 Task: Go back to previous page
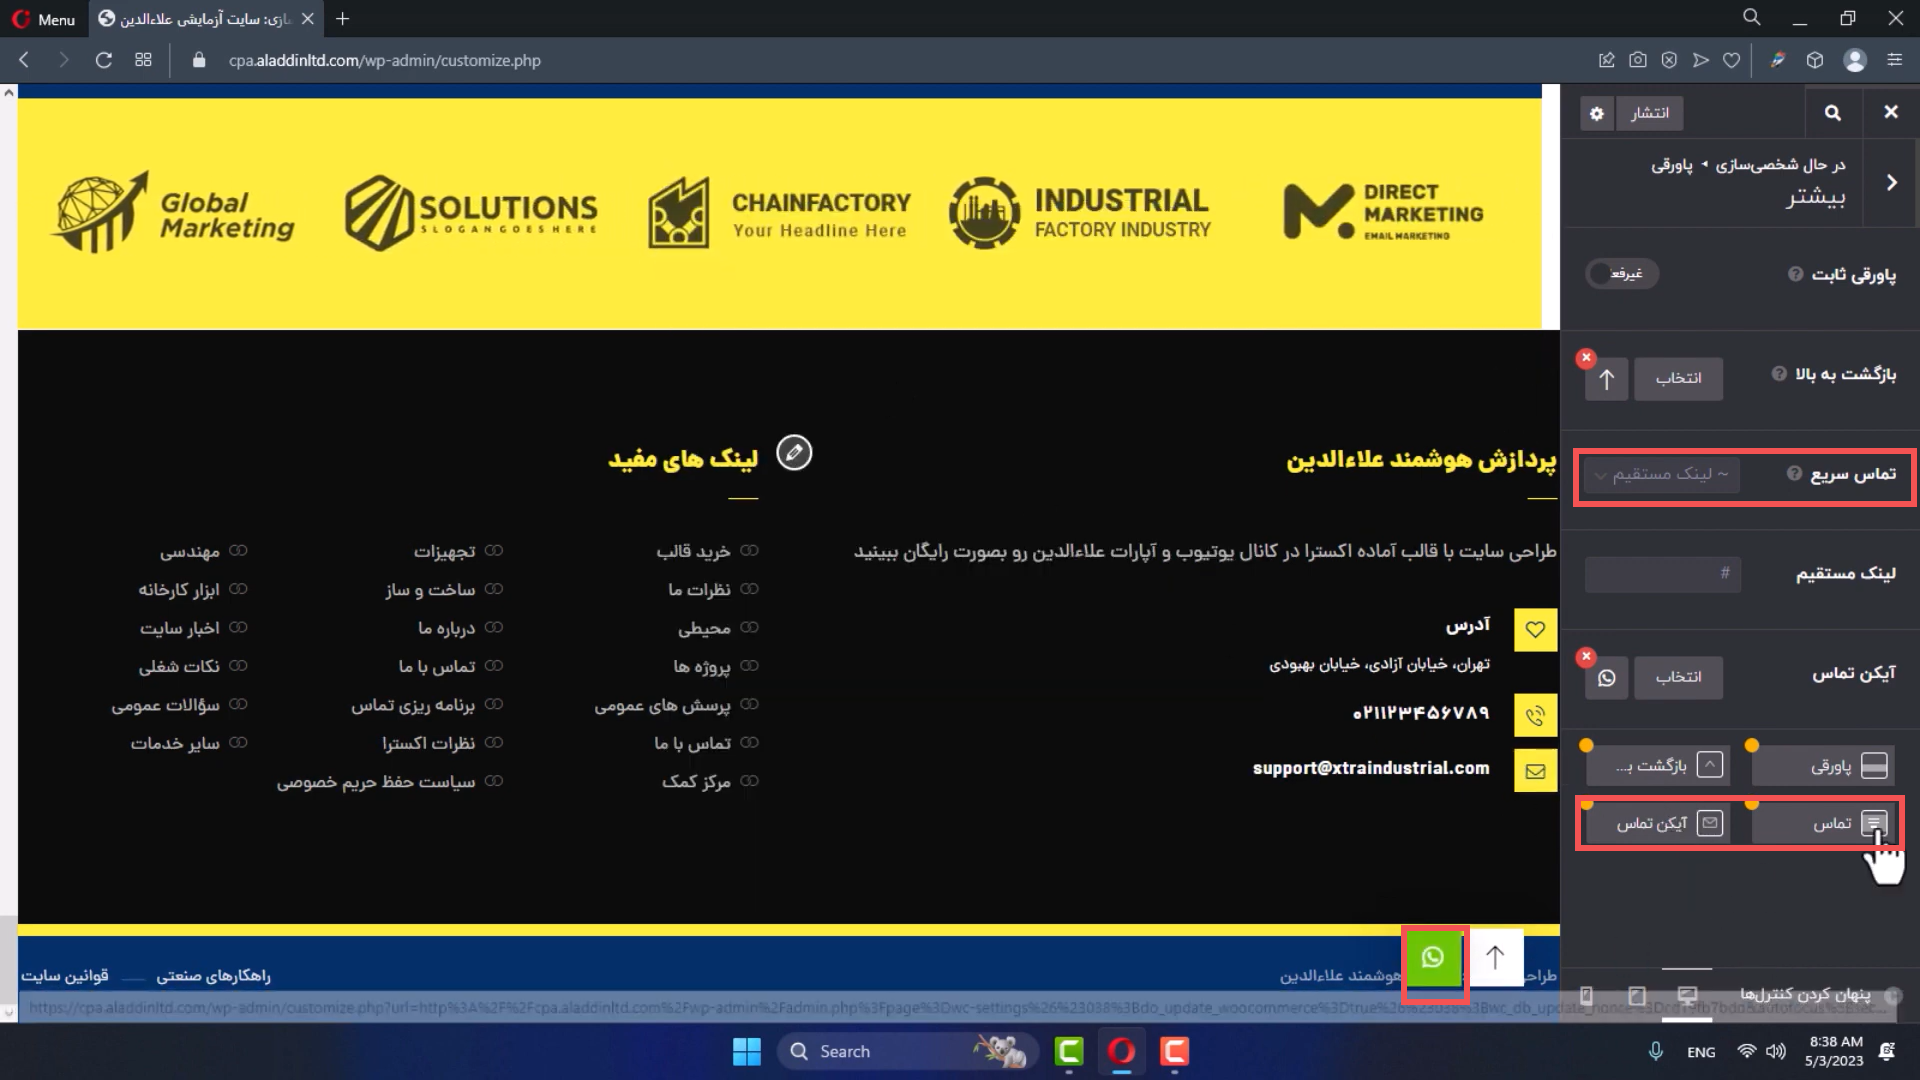coord(24,60)
